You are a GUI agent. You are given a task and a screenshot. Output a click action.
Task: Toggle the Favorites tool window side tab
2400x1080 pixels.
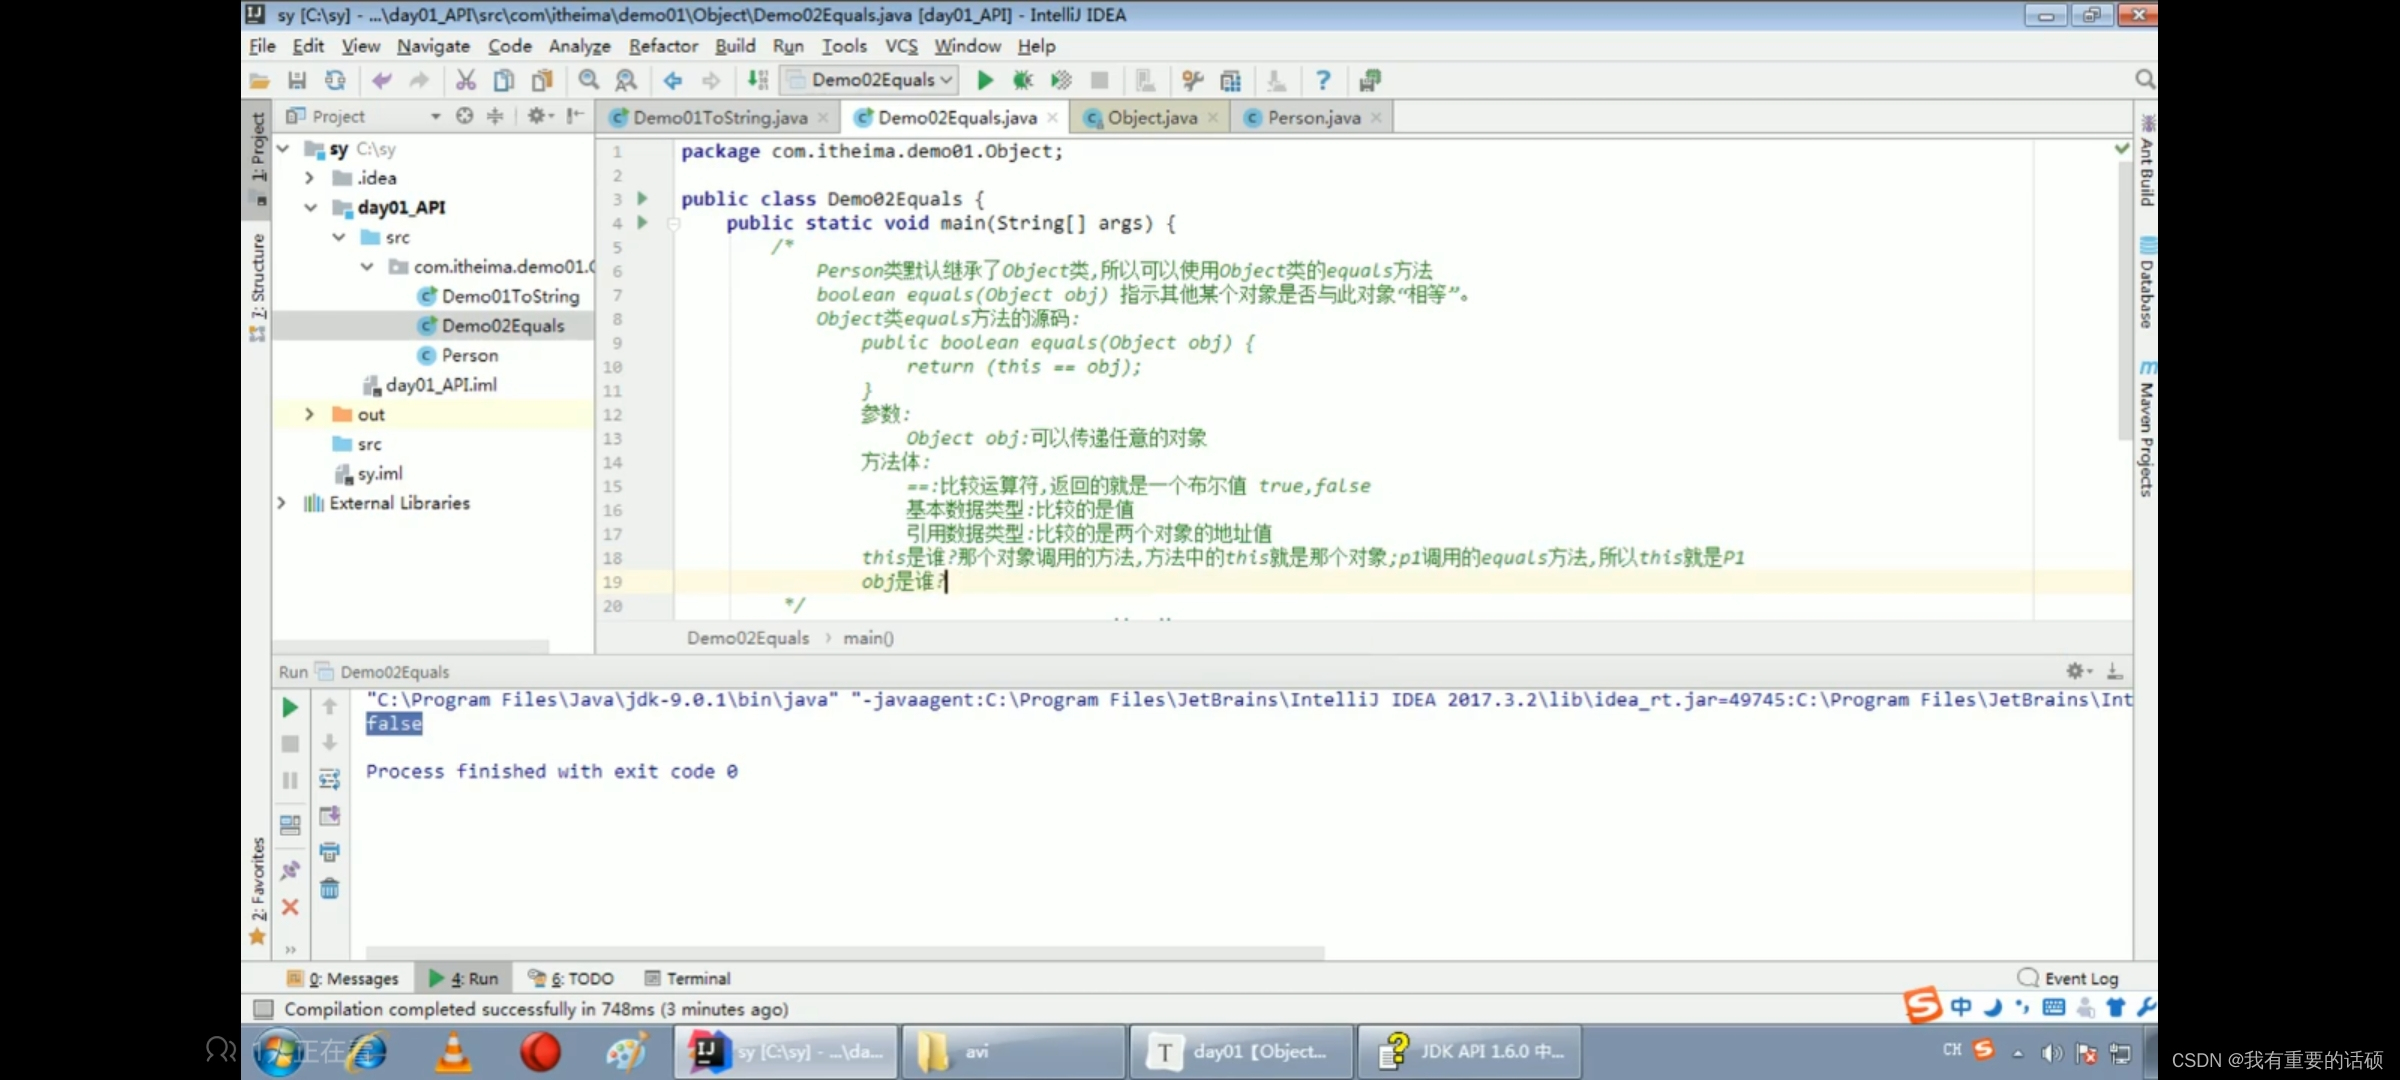tap(258, 890)
